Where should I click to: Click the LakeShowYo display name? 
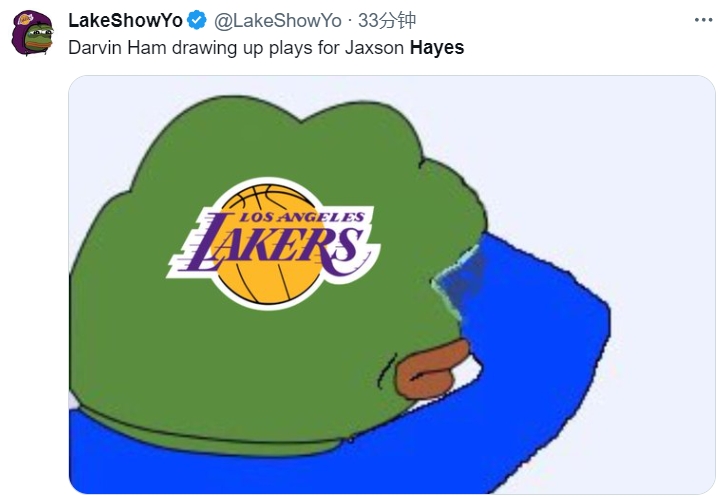point(125,20)
